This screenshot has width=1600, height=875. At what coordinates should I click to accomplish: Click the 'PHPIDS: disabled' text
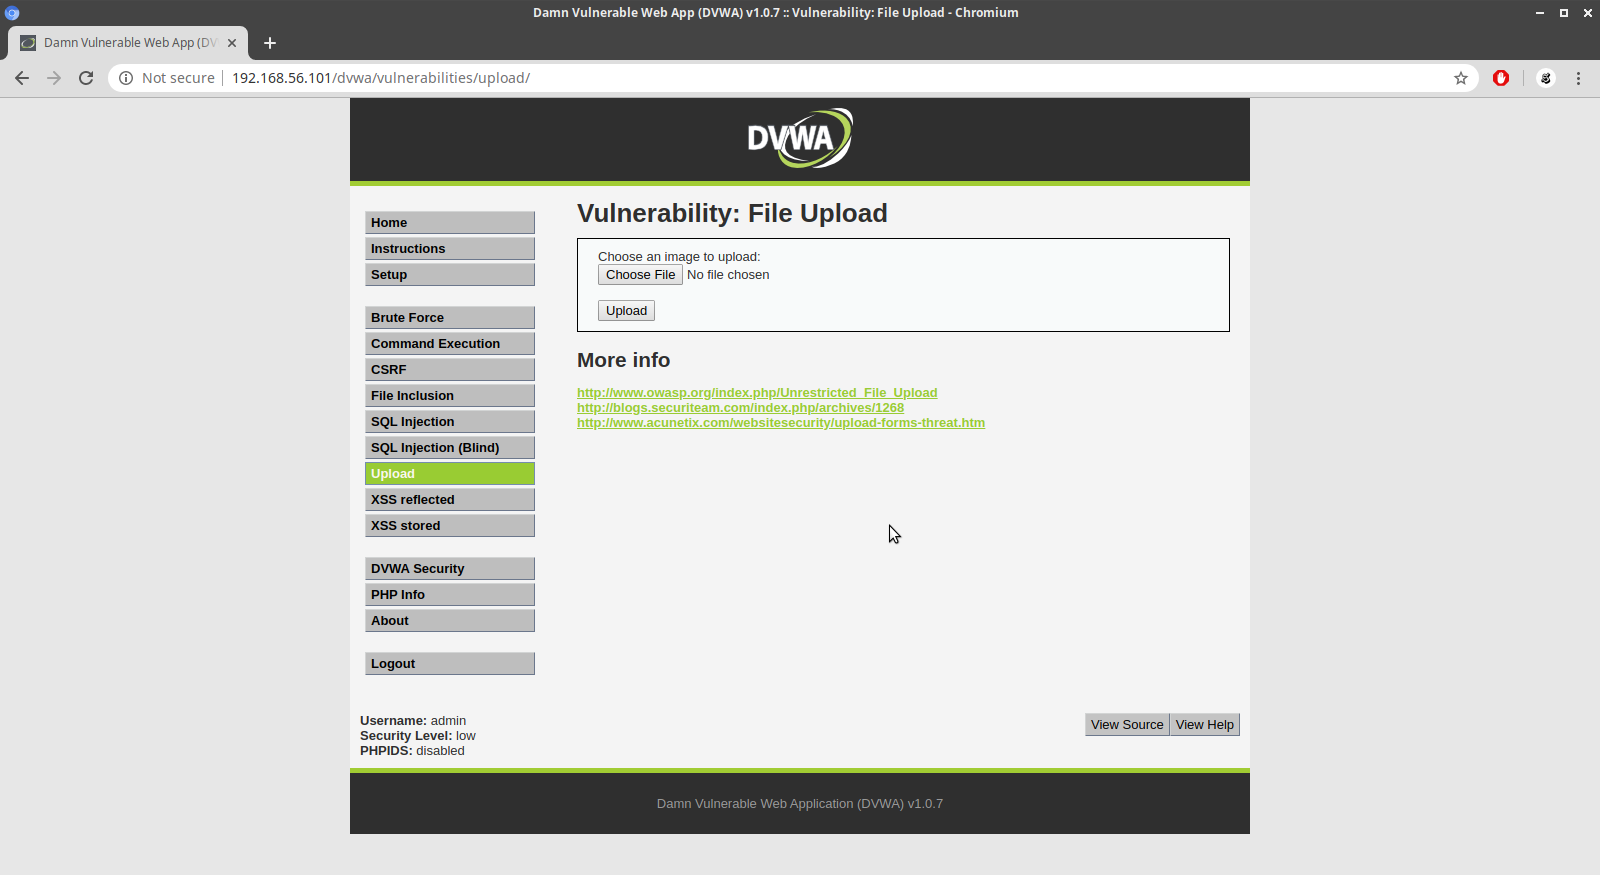point(412,751)
